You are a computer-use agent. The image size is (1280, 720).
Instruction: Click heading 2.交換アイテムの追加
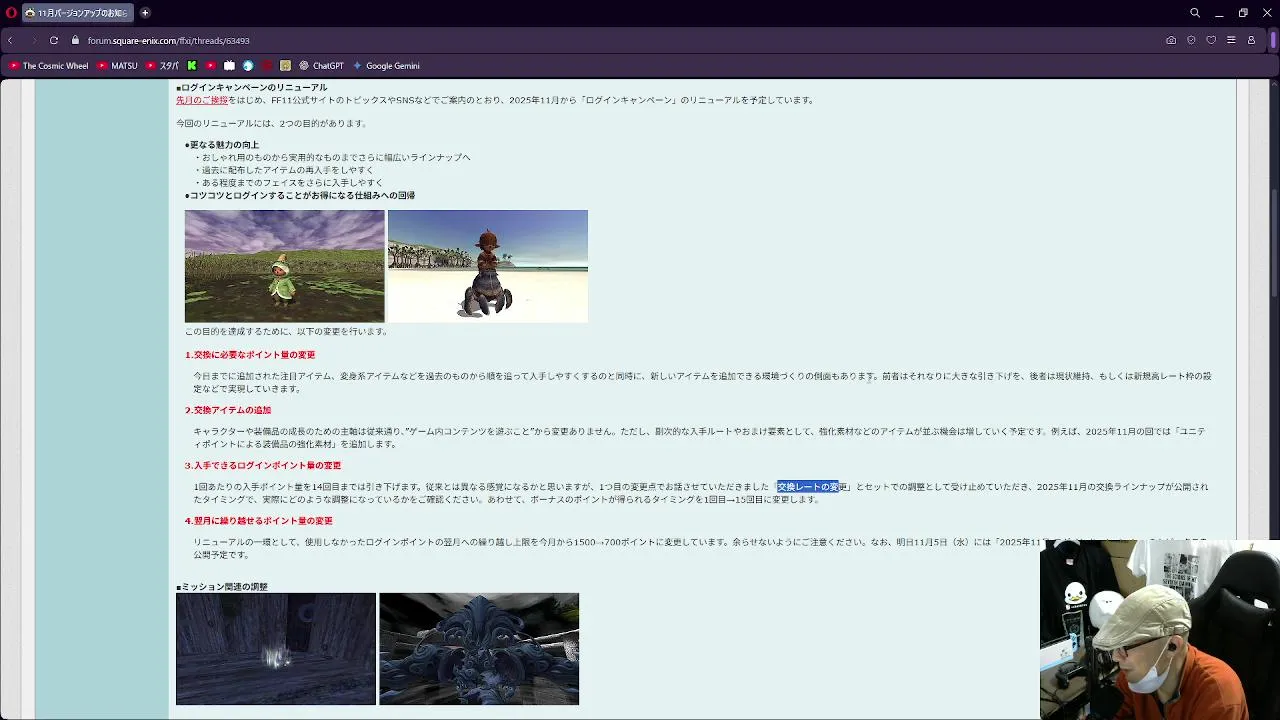[x=228, y=410]
